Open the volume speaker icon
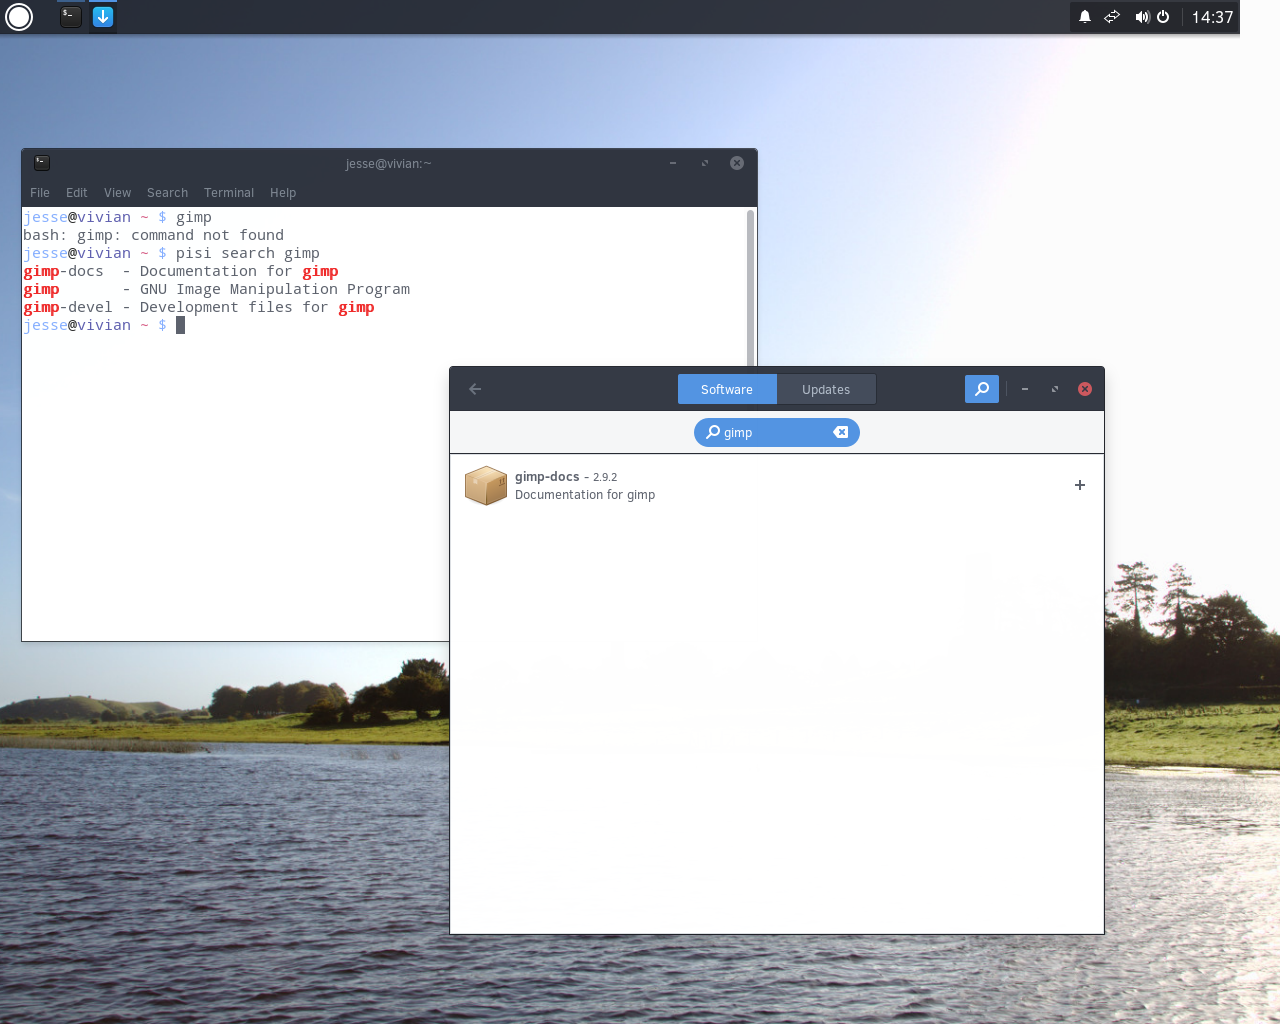 click(1142, 17)
